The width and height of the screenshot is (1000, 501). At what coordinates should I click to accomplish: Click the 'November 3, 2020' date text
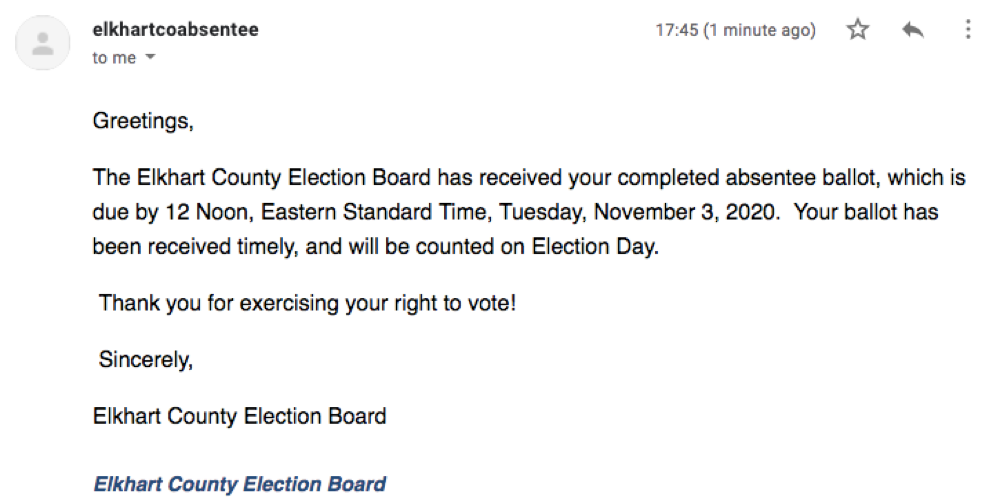(686, 212)
